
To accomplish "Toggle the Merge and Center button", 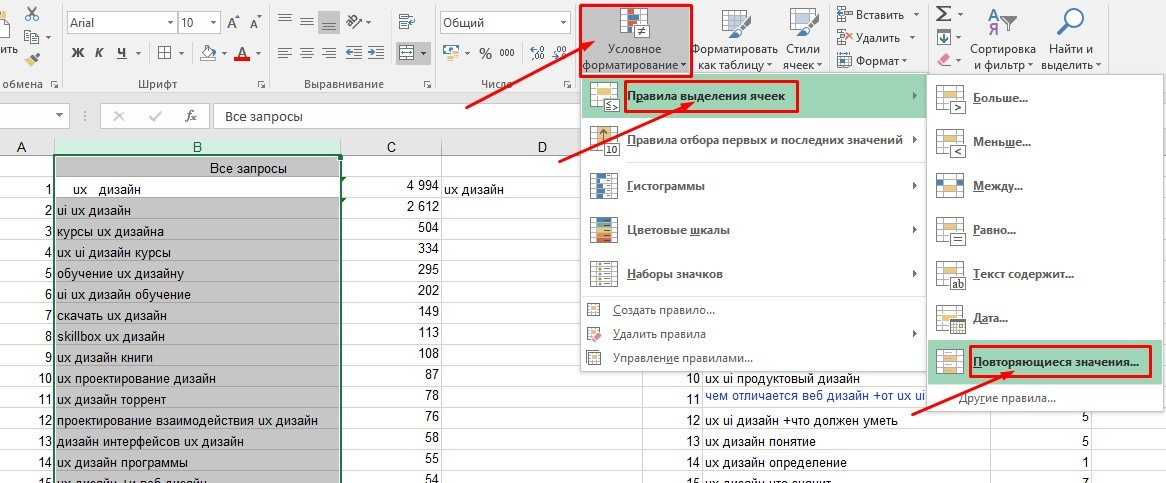I will [407, 53].
